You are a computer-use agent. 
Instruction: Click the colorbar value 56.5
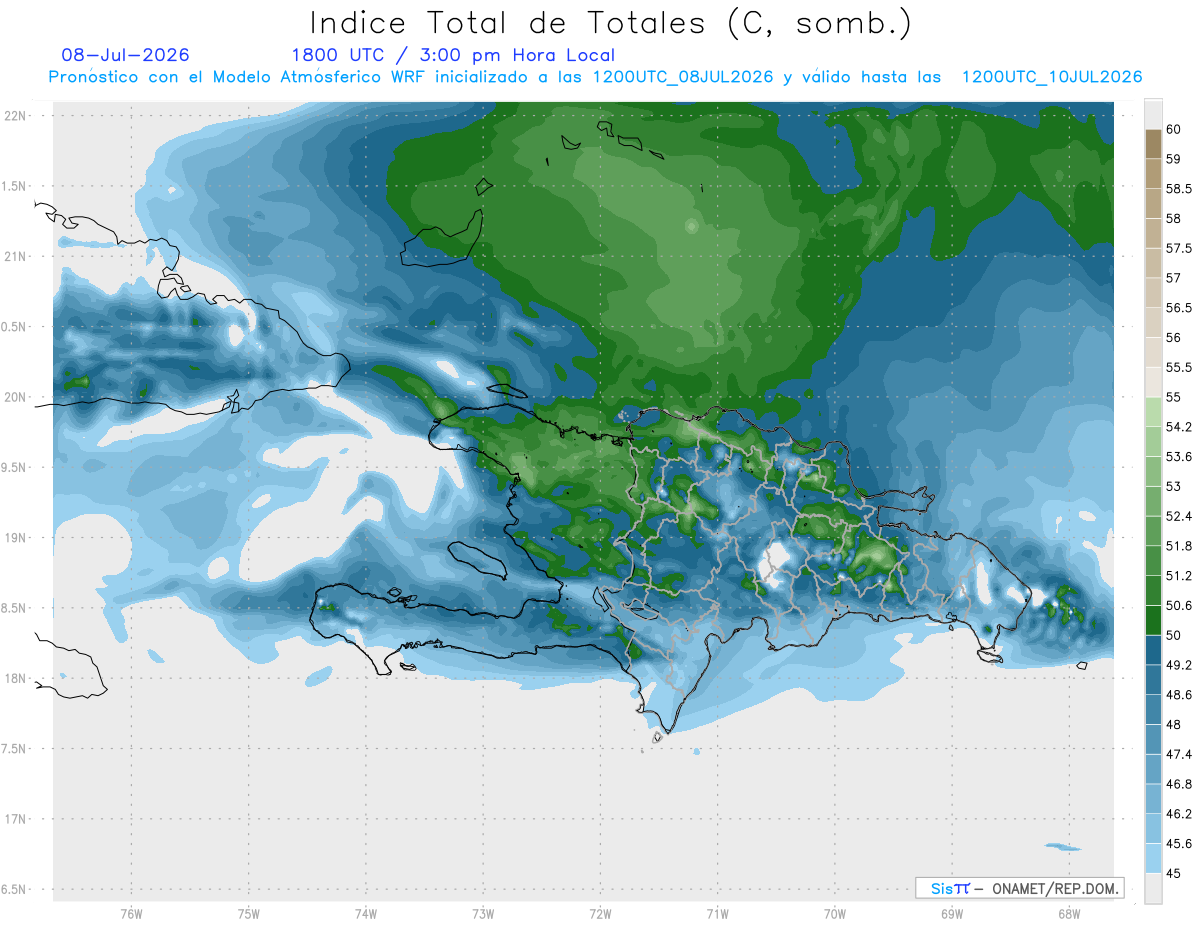coord(1178,308)
